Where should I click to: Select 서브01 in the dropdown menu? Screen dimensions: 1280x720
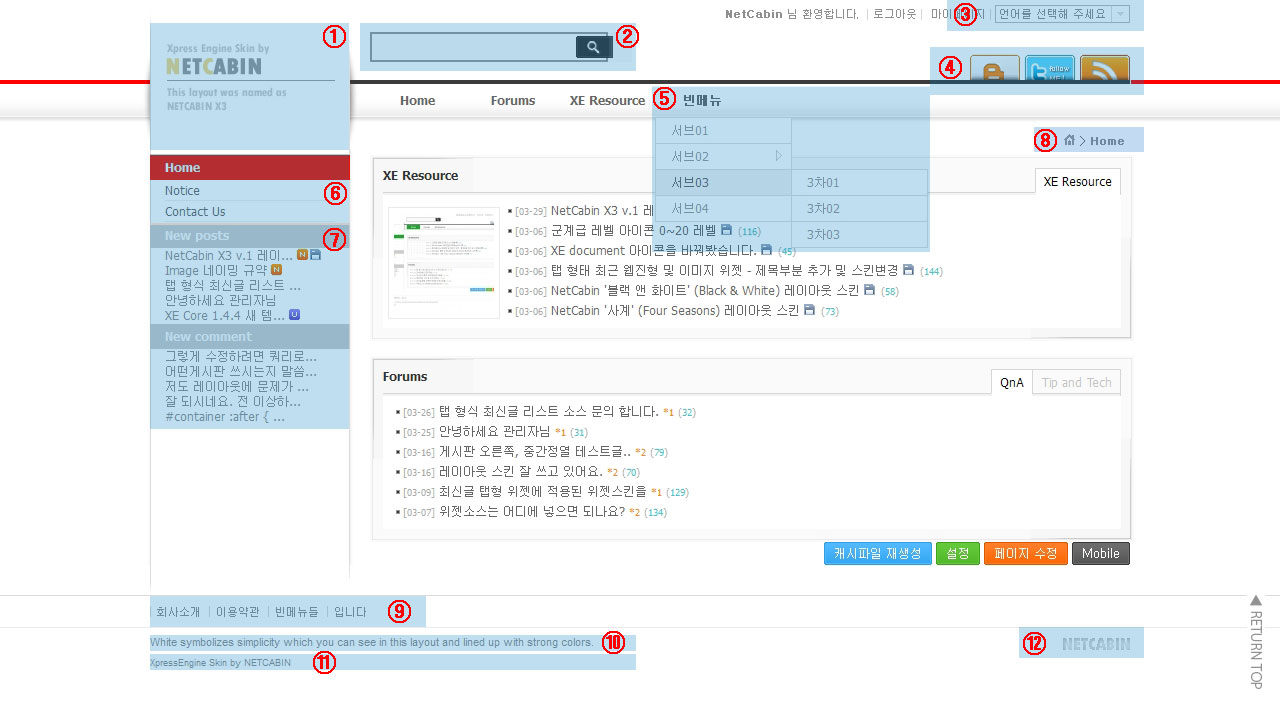pyautogui.click(x=723, y=131)
